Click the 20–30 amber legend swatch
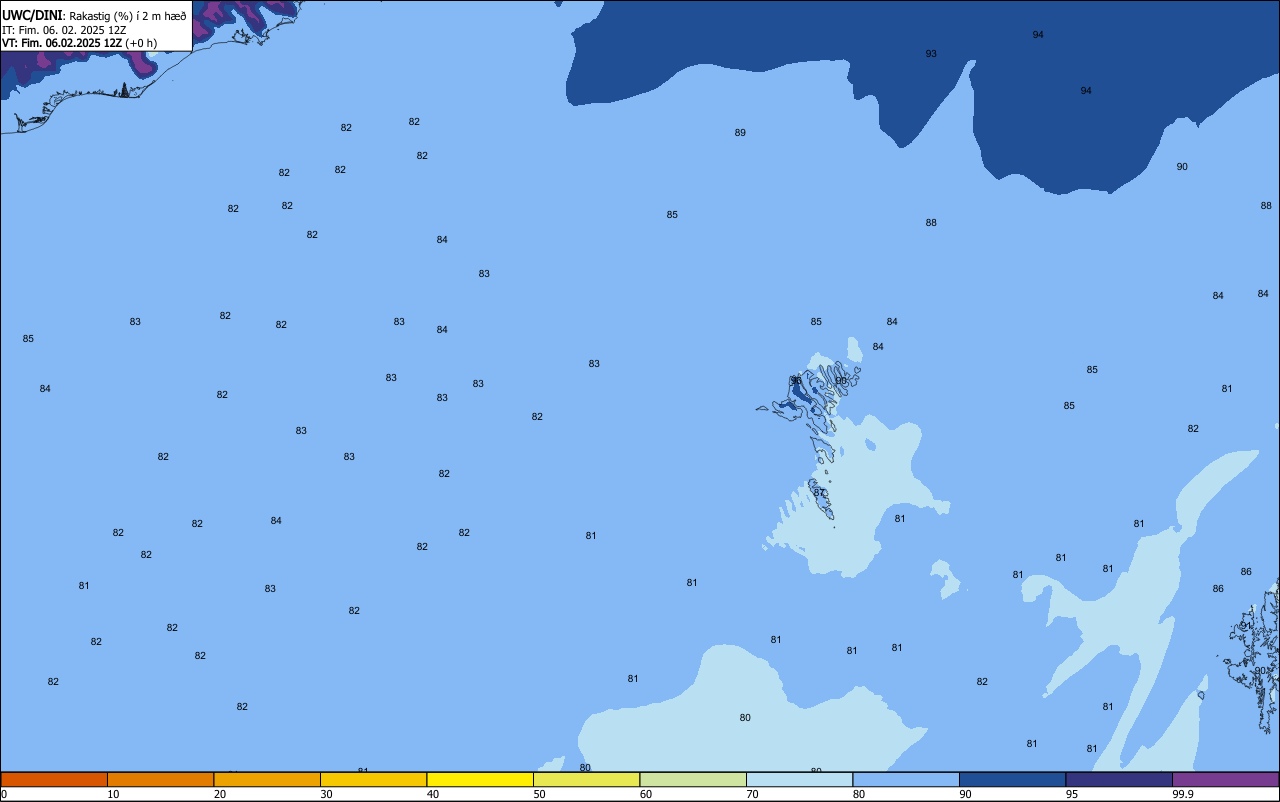Screen dimensions: 1280x802 point(267,779)
